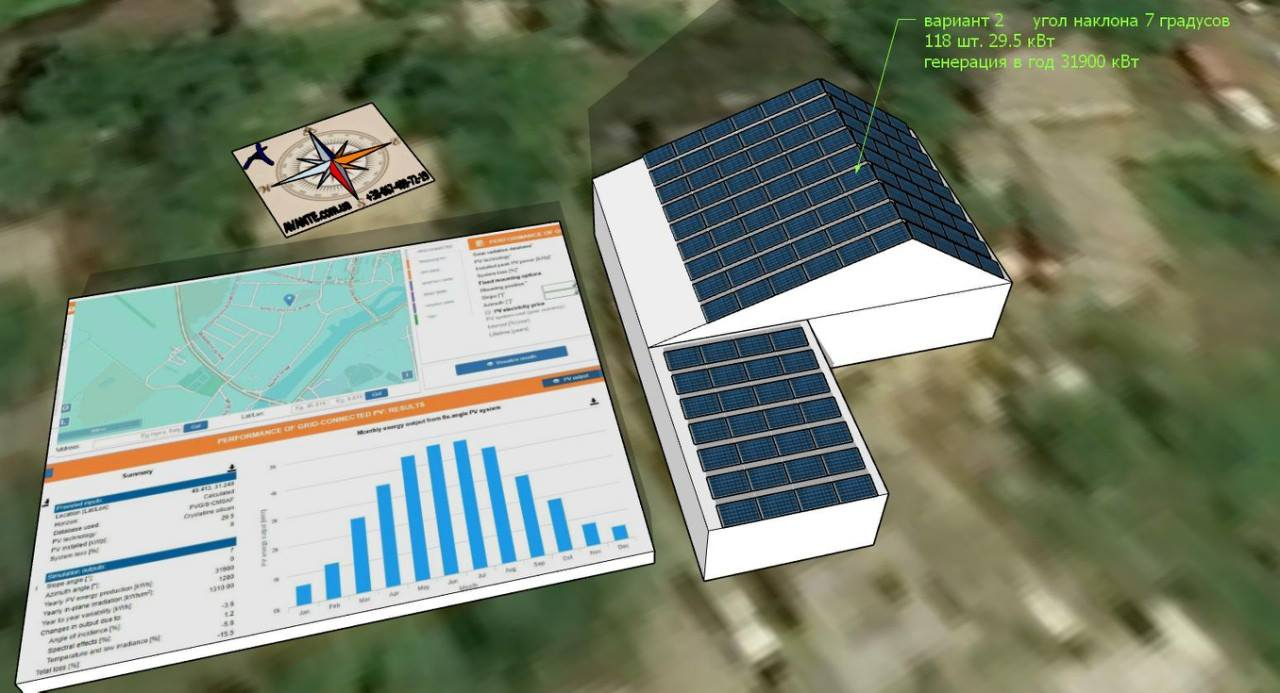Click the blue location pin on the map

tap(289, 299)
